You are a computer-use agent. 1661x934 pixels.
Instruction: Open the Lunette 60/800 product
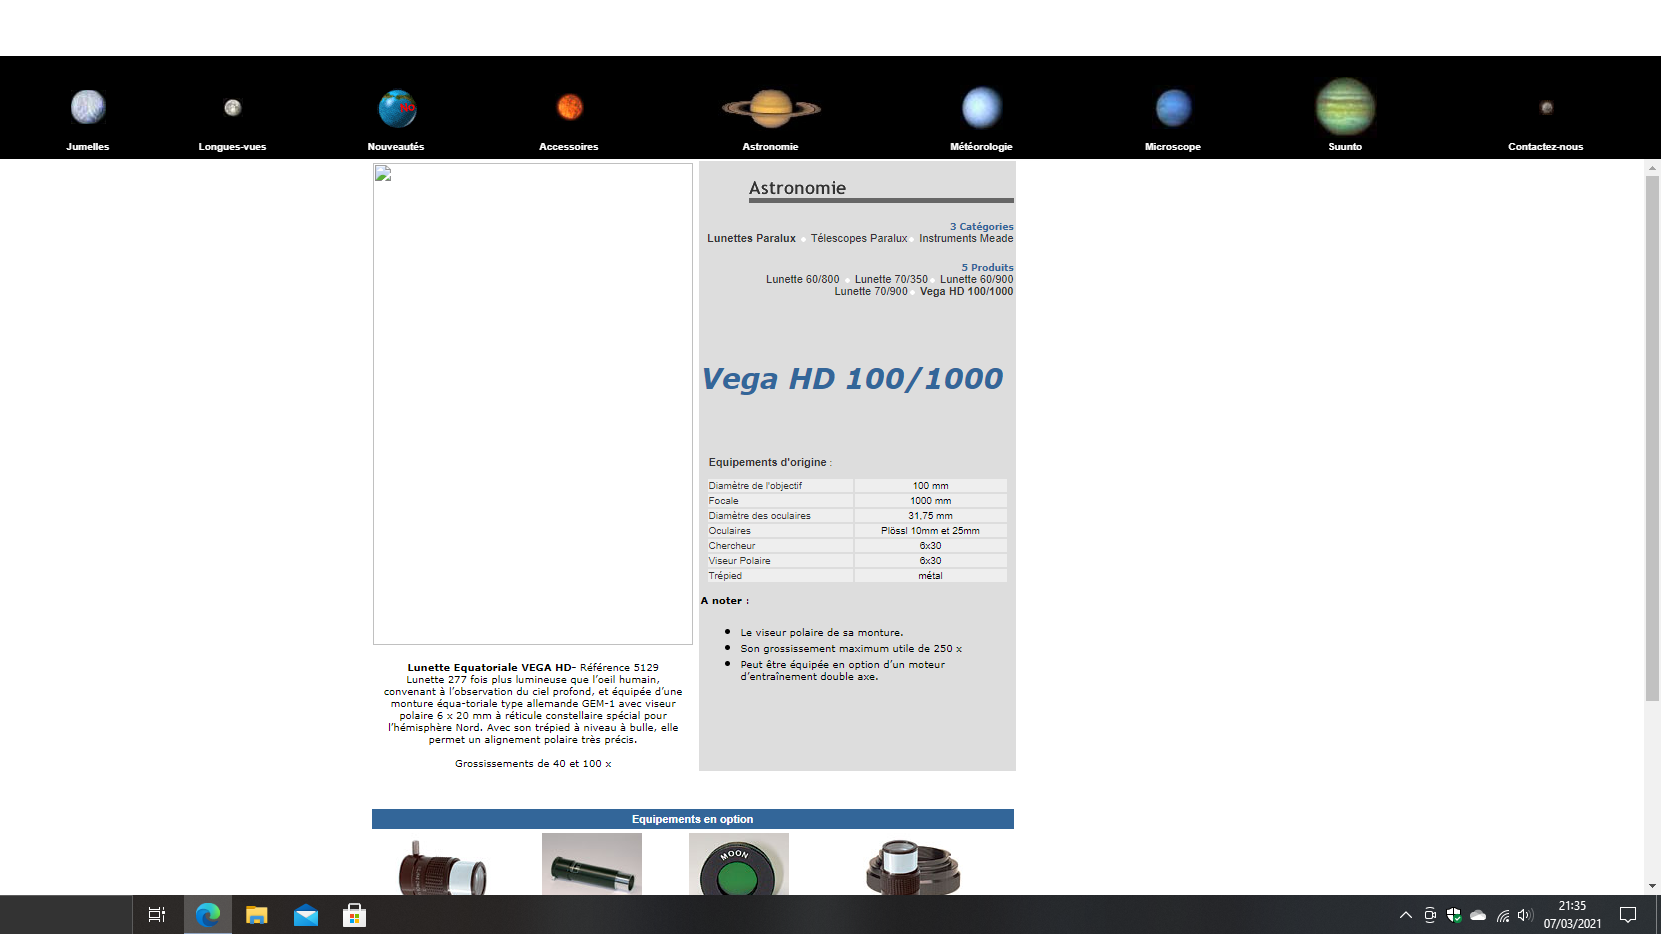coord(803,279)
